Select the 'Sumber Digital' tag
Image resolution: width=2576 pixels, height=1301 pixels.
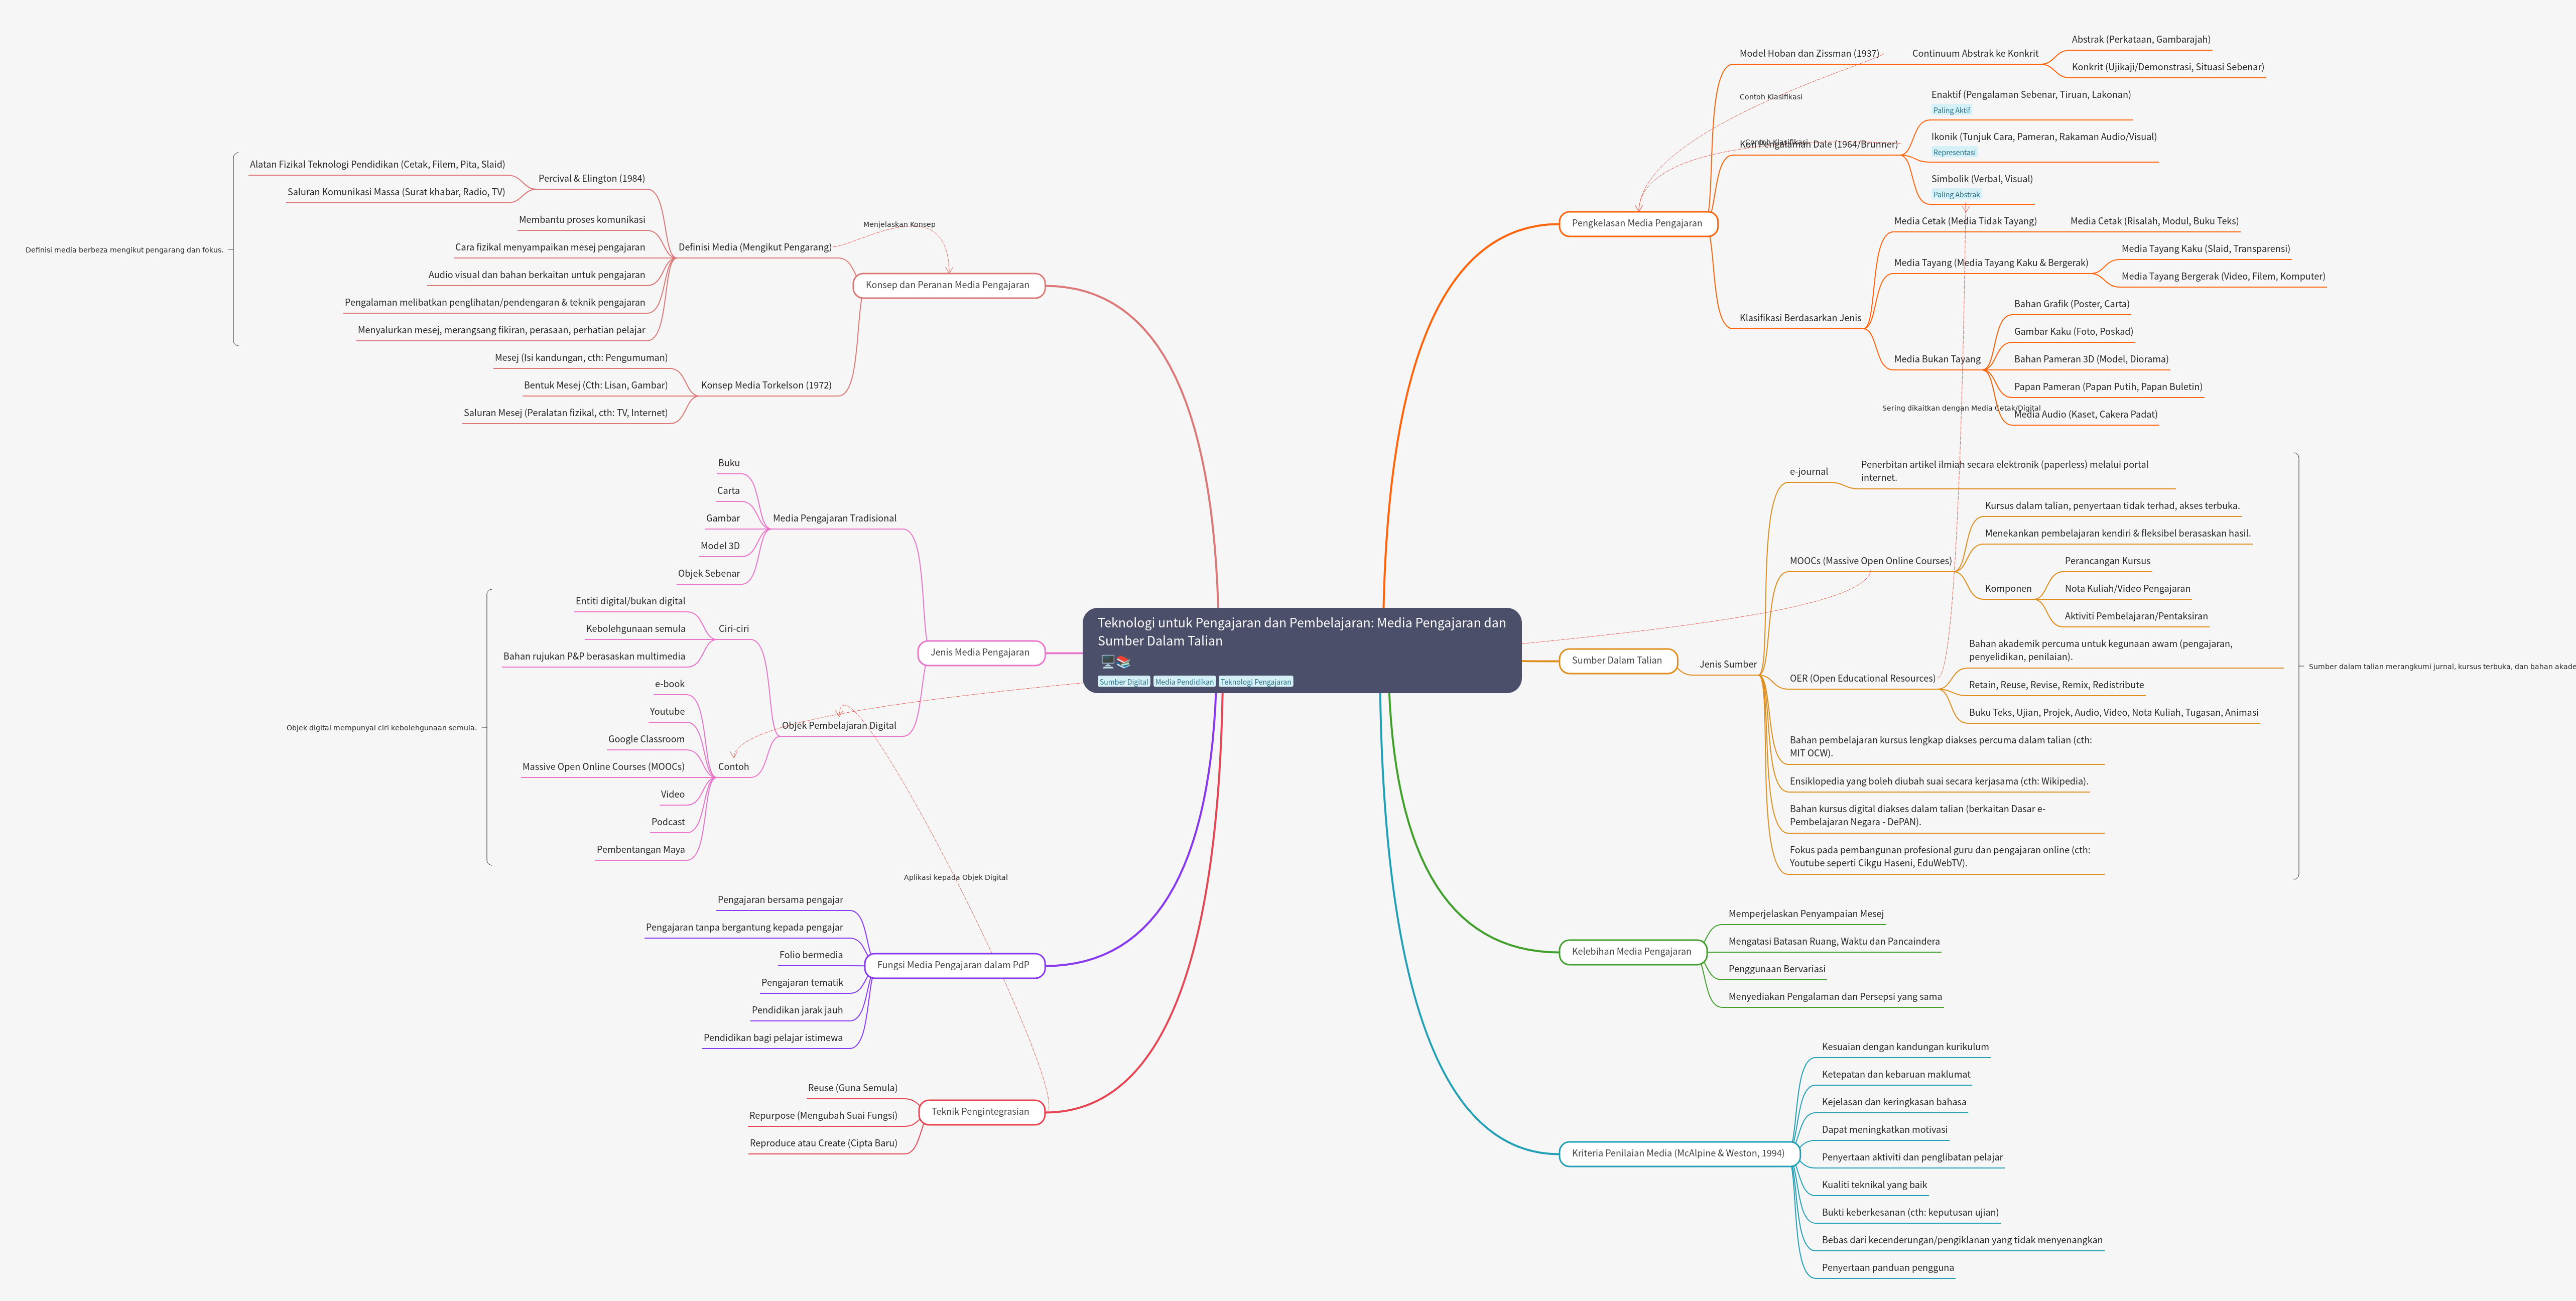[1123, 682]
